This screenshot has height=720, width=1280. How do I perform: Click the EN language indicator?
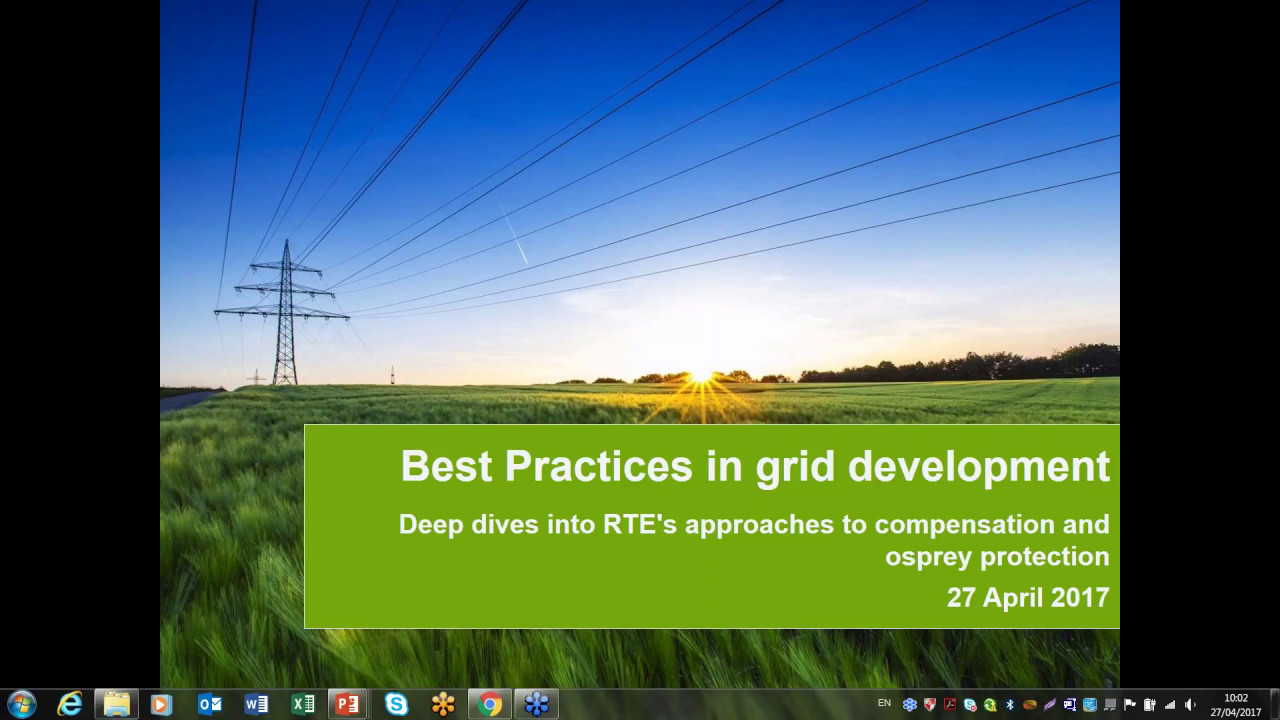[x=884, y=703]
